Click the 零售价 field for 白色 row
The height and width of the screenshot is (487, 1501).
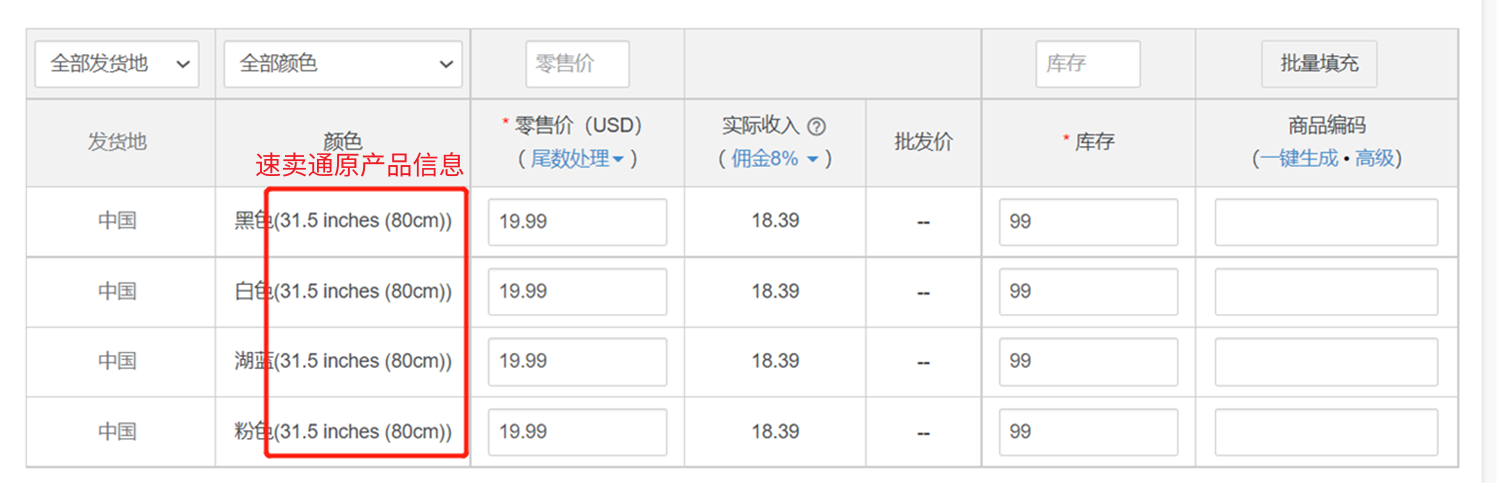click(577, 292)
